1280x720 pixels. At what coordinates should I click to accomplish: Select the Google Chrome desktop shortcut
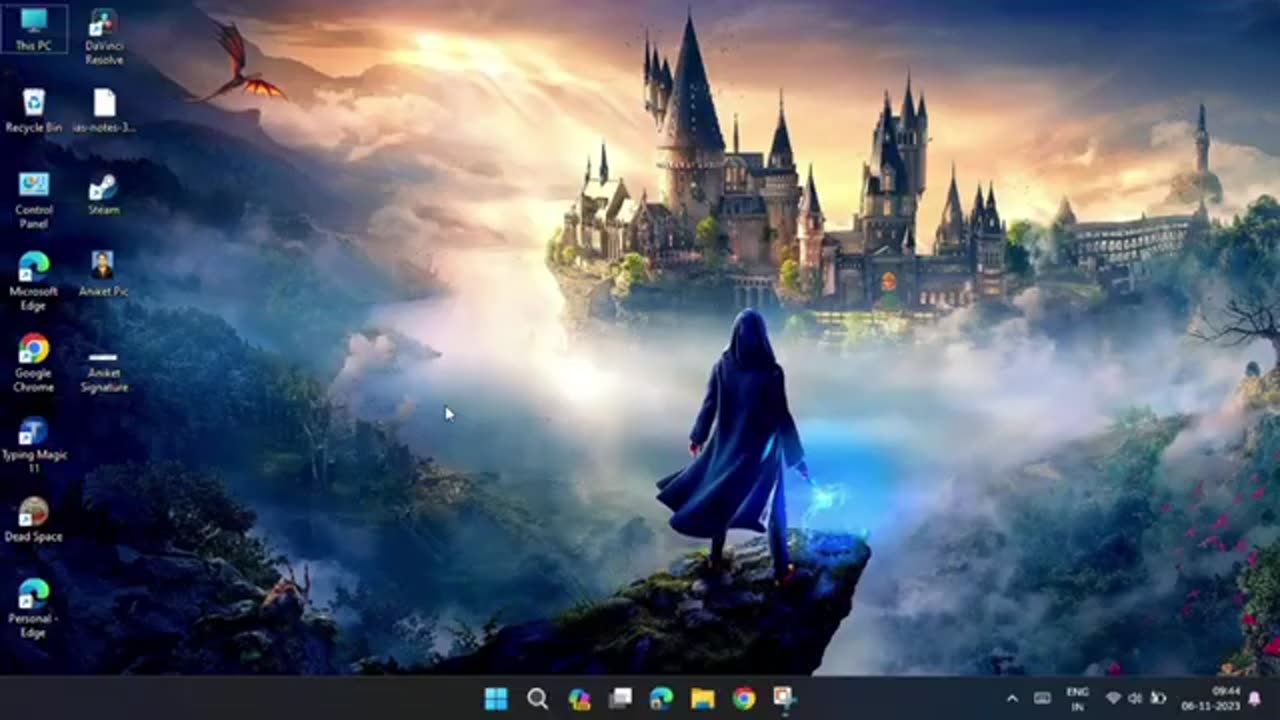(x=34, y=363)
